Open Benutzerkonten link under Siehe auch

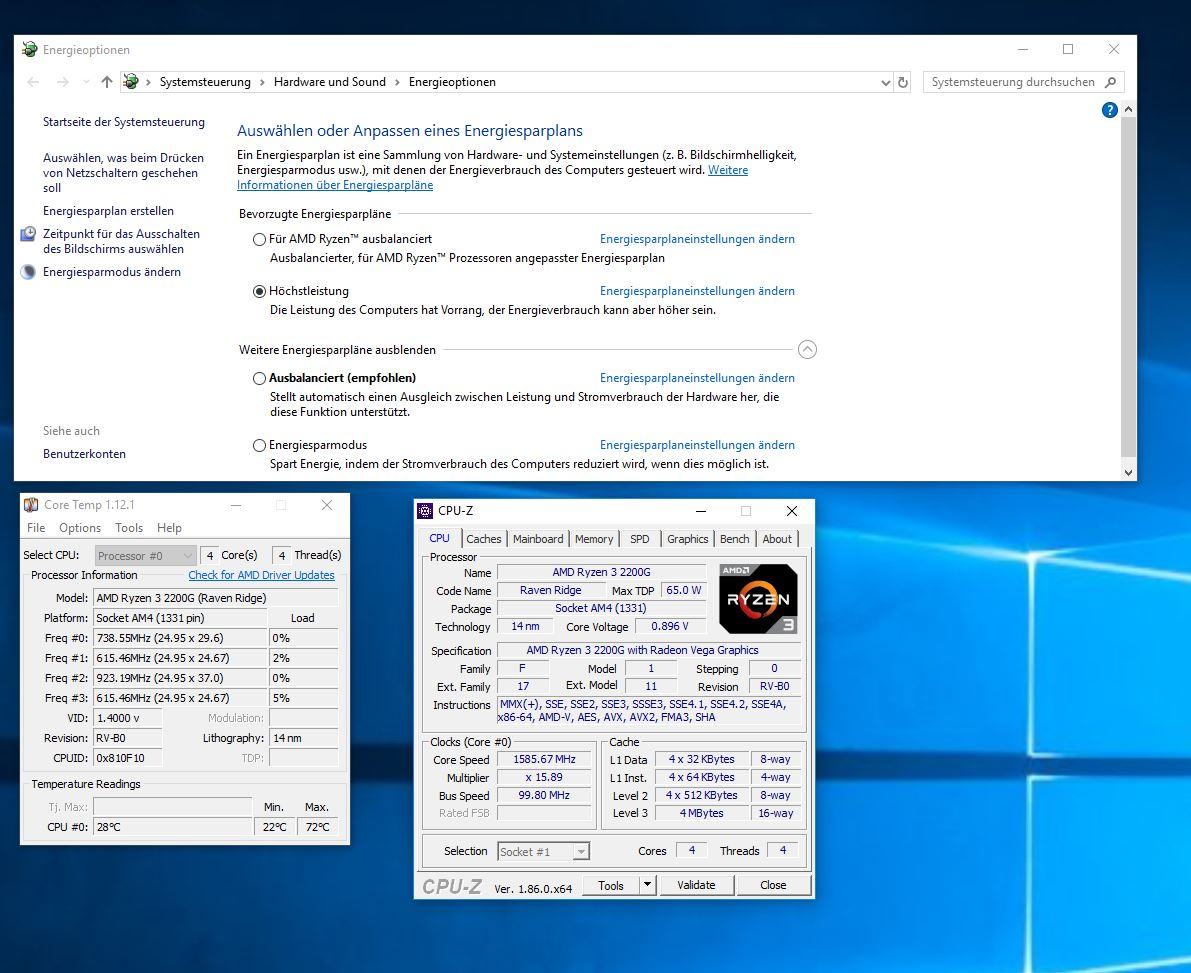(x=84, y=454)
